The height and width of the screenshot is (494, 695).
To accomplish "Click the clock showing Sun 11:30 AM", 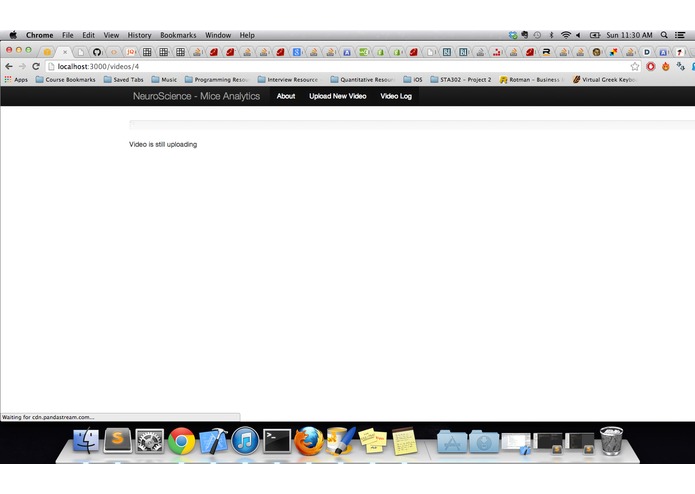I will pos(629,35).
